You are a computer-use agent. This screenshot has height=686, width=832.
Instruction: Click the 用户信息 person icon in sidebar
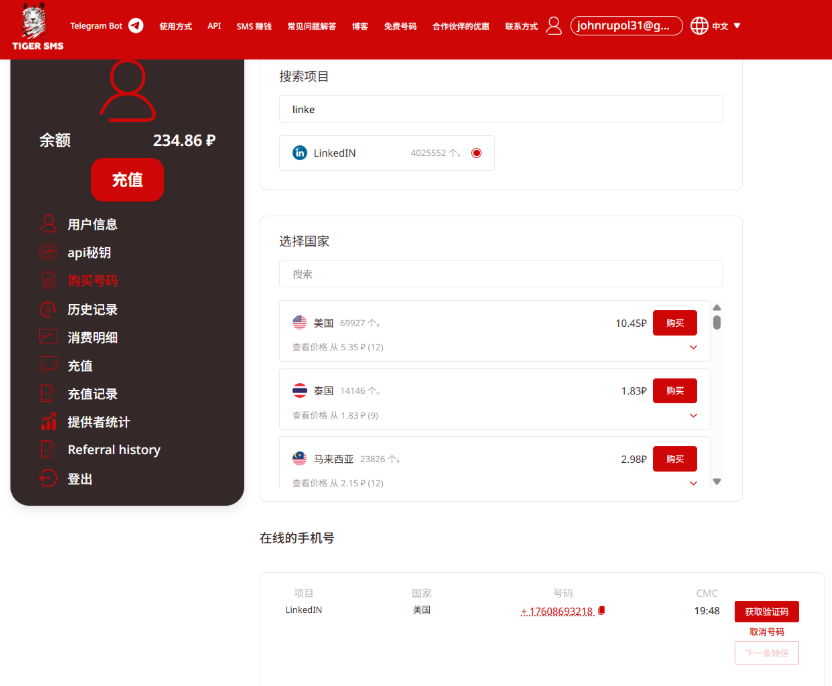tap(48, 223)
